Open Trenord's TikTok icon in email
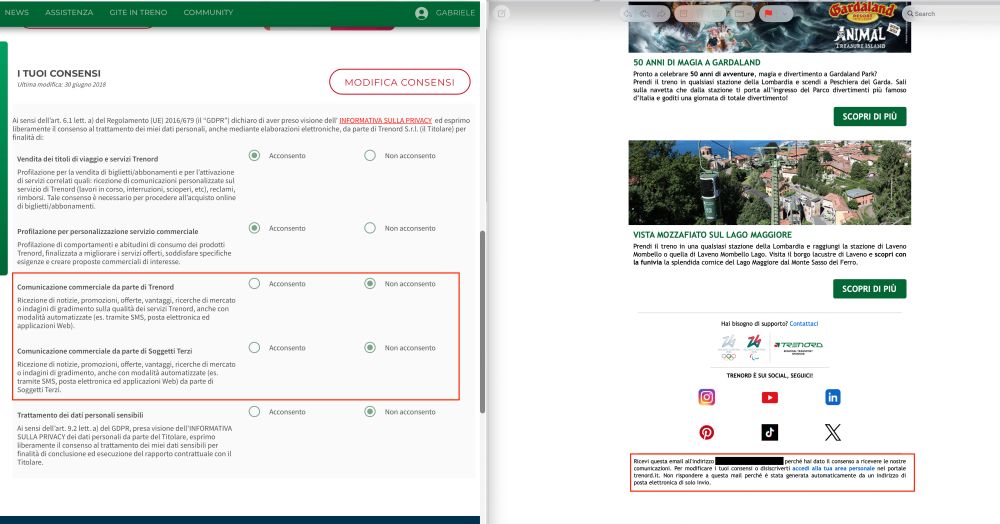Screen dimensions: 1000x524 [x=770, y=432]
